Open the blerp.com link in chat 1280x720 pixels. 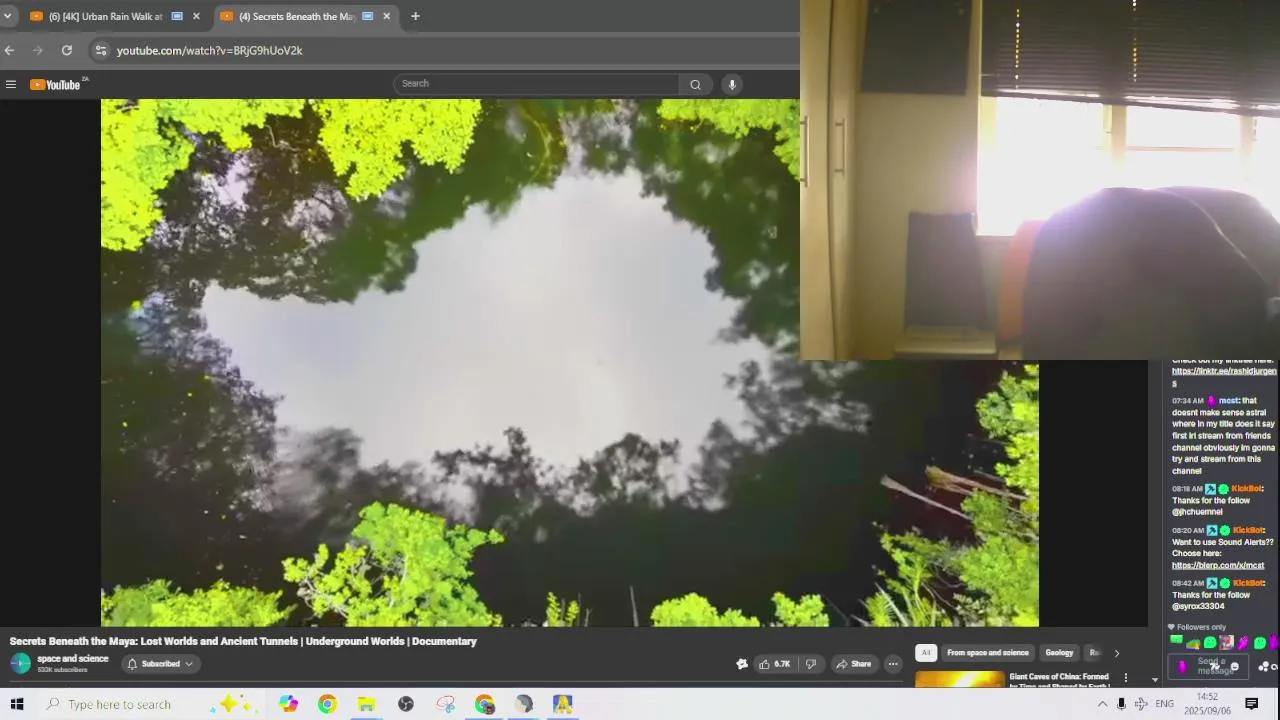point(1218,565)
